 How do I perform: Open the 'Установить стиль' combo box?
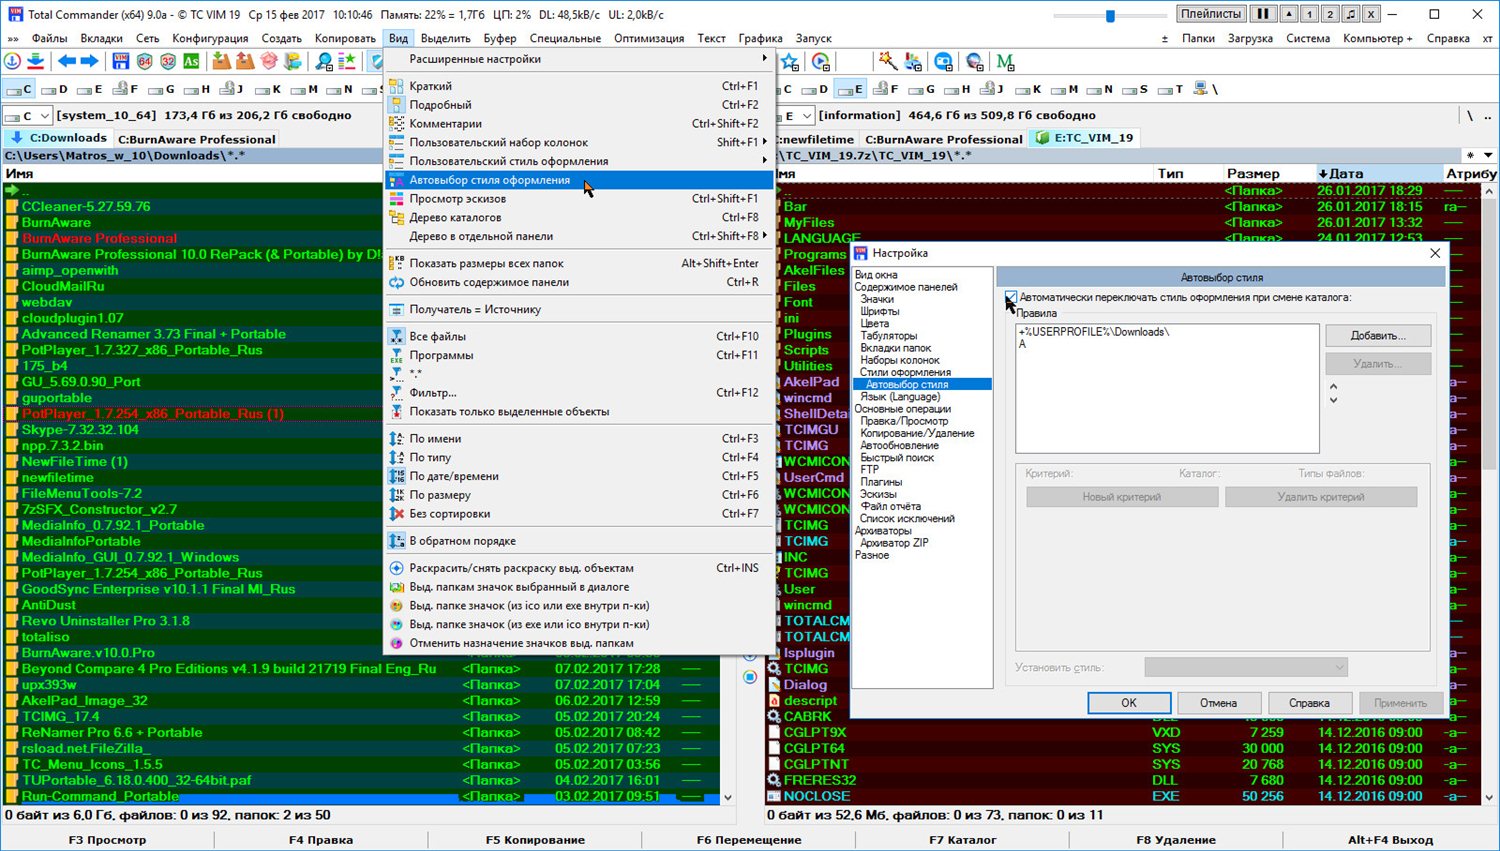coord(1245,667)
